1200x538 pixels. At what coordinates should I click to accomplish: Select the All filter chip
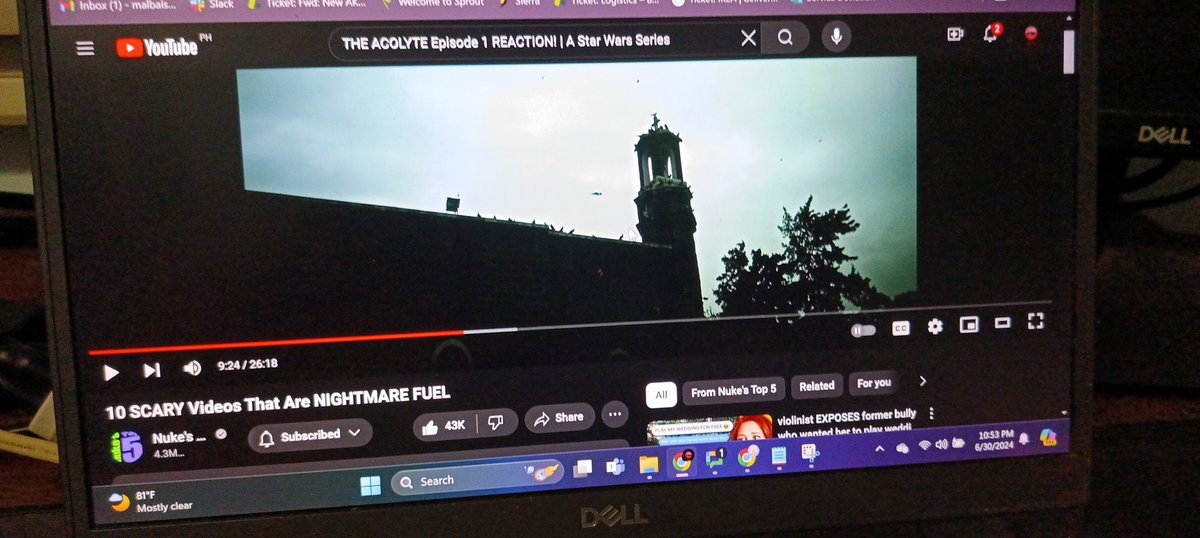661,394
